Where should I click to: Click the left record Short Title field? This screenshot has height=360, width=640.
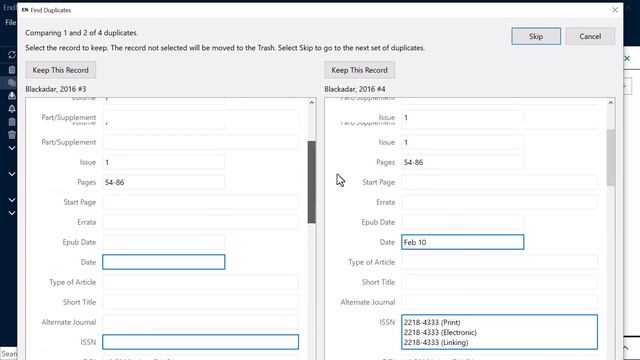coord(200,302)
